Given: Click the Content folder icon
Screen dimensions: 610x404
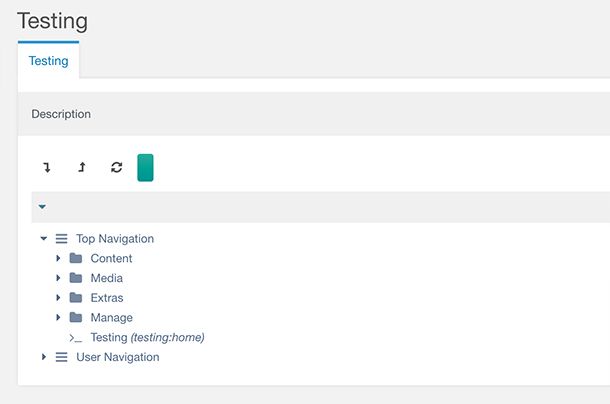Looking at the screenshot, I should [x=76, y=258].
